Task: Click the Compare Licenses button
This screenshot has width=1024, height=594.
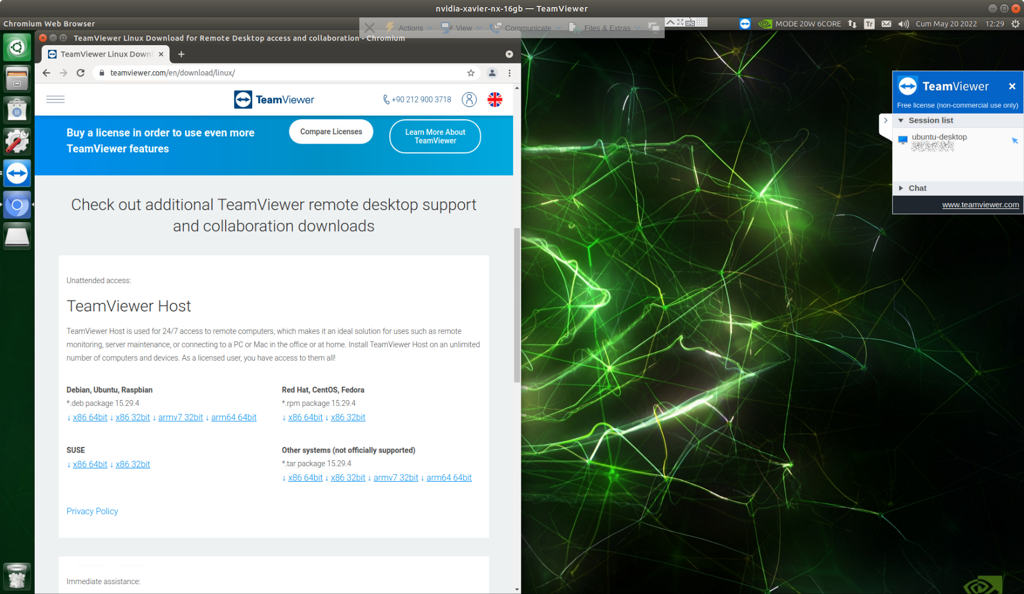Action: [x=331, y=131]
